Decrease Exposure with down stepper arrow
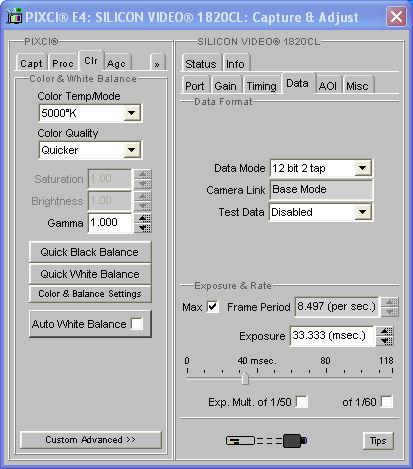The height and width of the screenshot is (469, 413). (386, 341)
